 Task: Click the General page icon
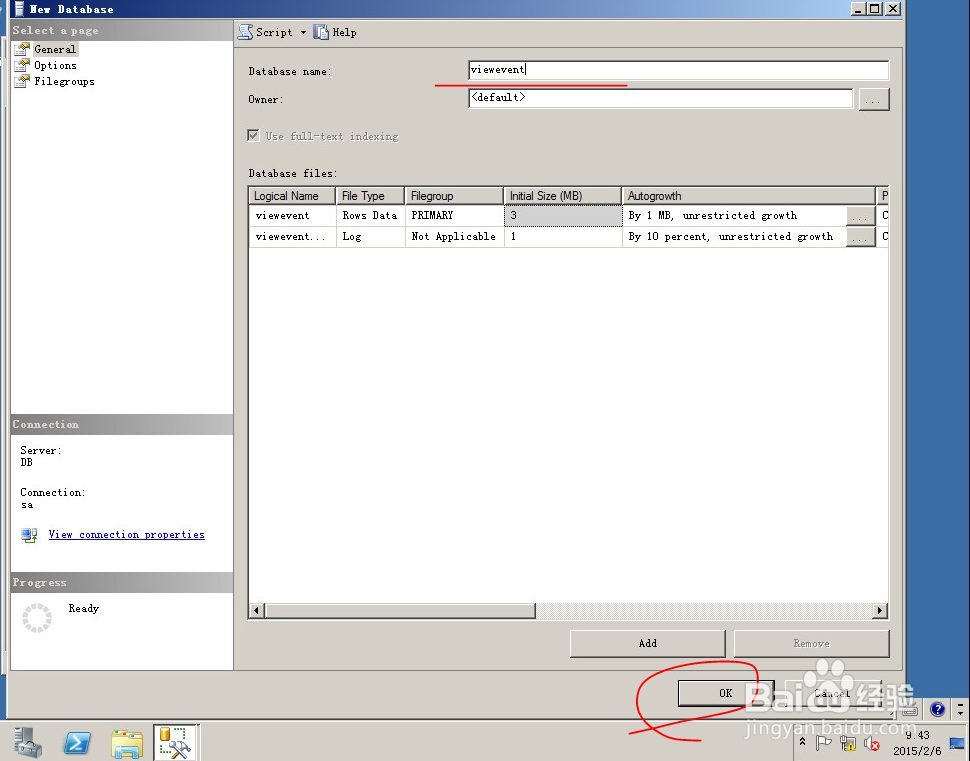22,49
